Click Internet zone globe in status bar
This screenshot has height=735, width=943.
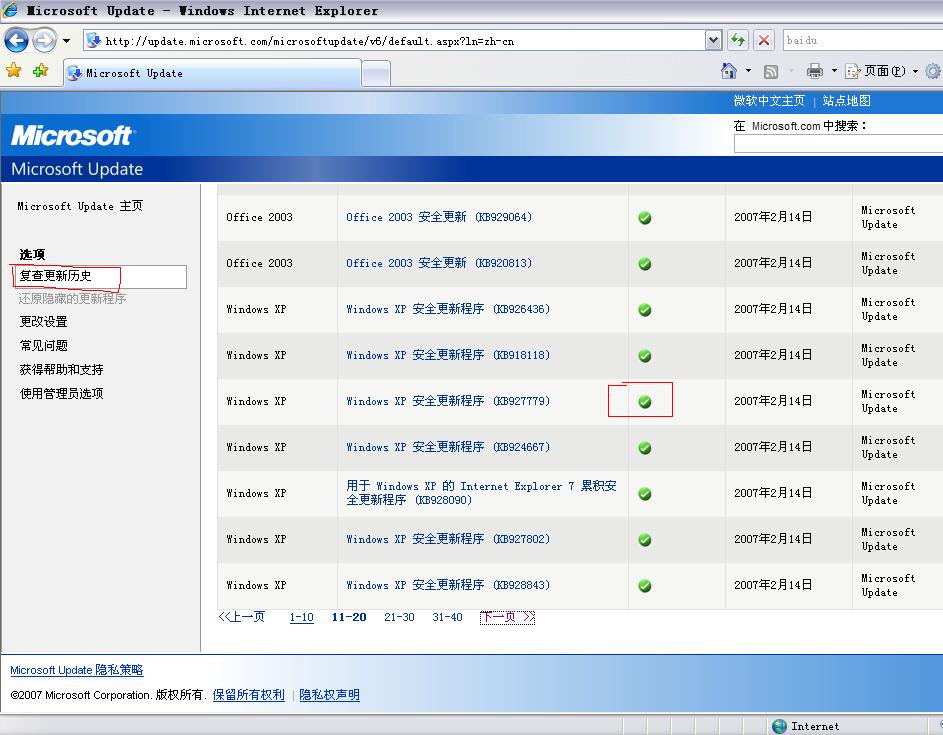click(x=779, y=726)
